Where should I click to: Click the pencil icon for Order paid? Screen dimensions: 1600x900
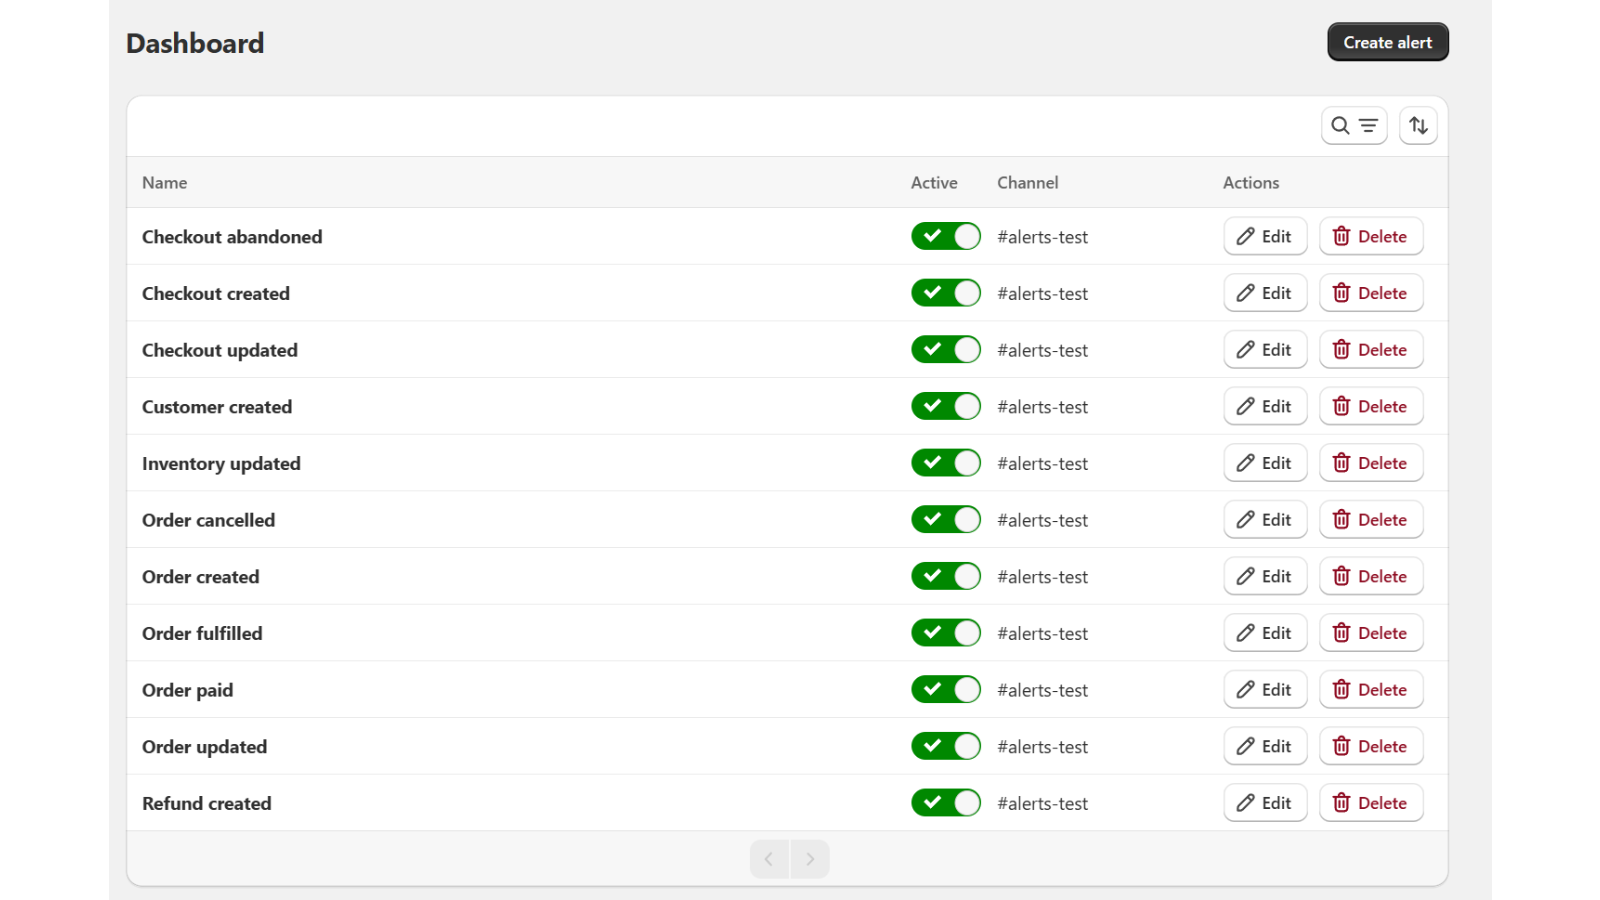(1246, 689)
